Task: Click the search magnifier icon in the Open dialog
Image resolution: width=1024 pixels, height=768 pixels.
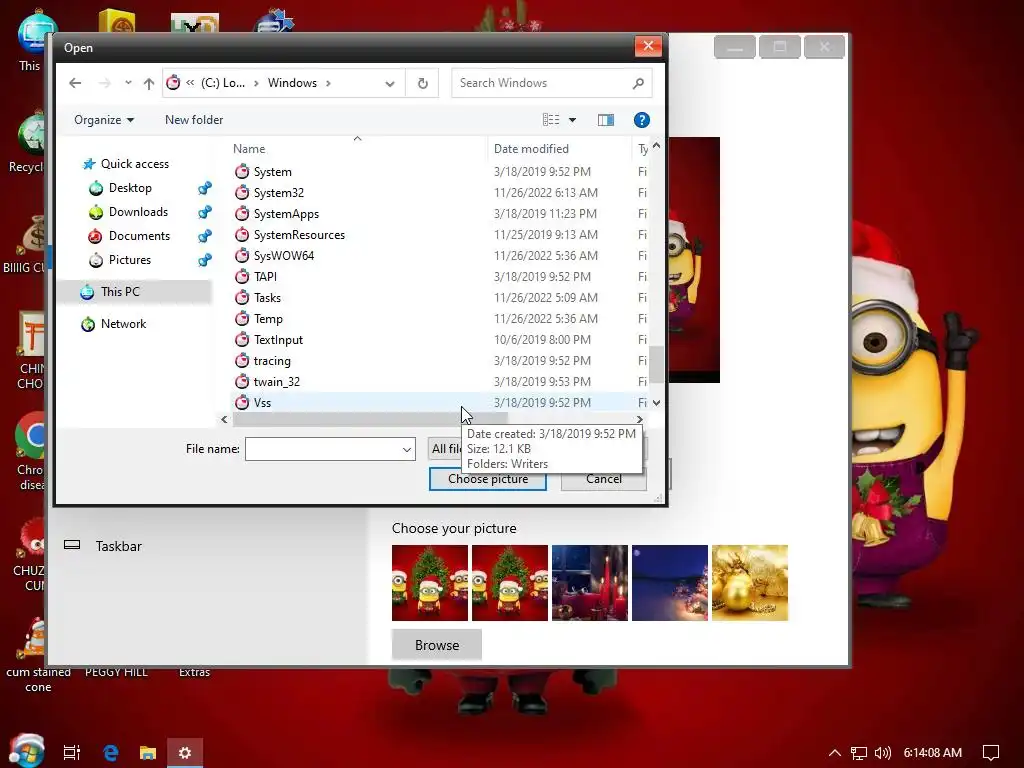Action: (x=638, y=83)
